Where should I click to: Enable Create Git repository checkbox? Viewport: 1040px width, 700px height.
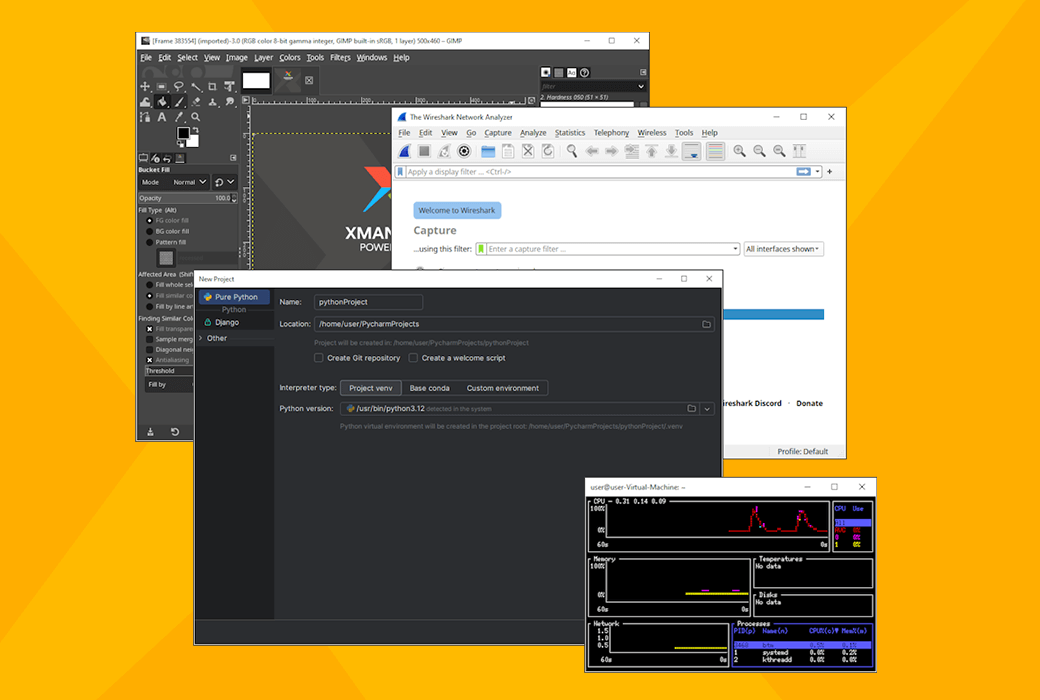point(319,358)
